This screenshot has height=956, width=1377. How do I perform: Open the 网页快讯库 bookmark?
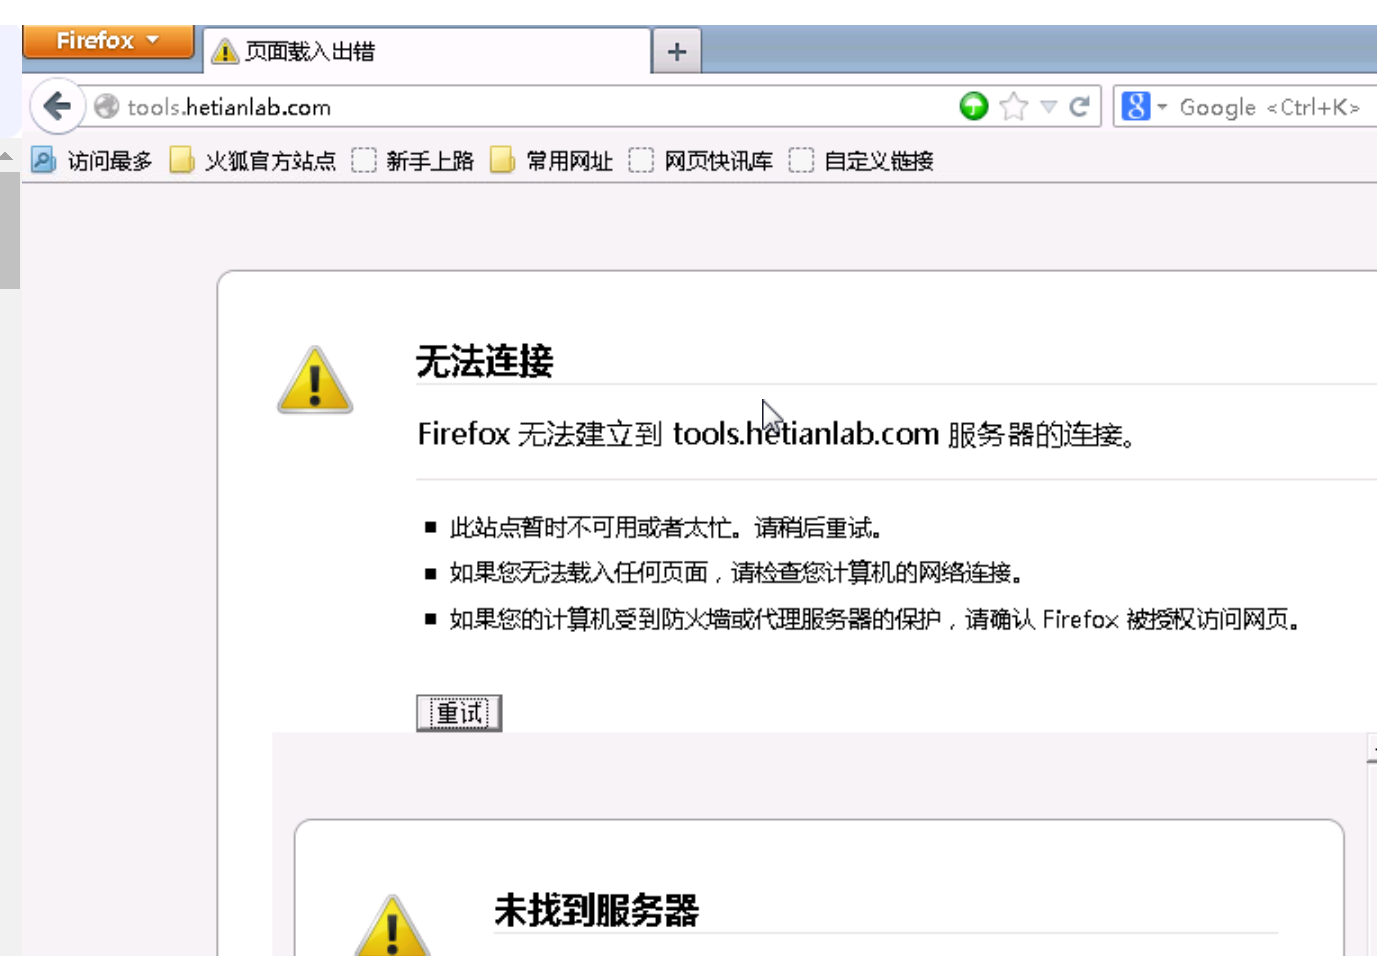[x=701, y=161]
